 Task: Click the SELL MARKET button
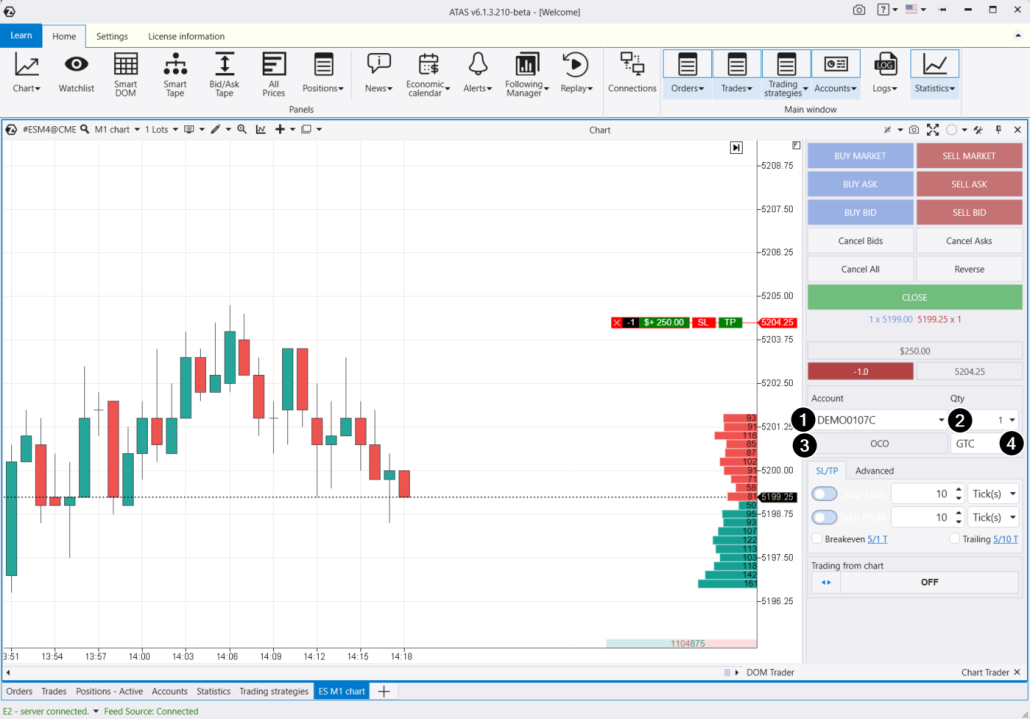click(x=969, y=156)
